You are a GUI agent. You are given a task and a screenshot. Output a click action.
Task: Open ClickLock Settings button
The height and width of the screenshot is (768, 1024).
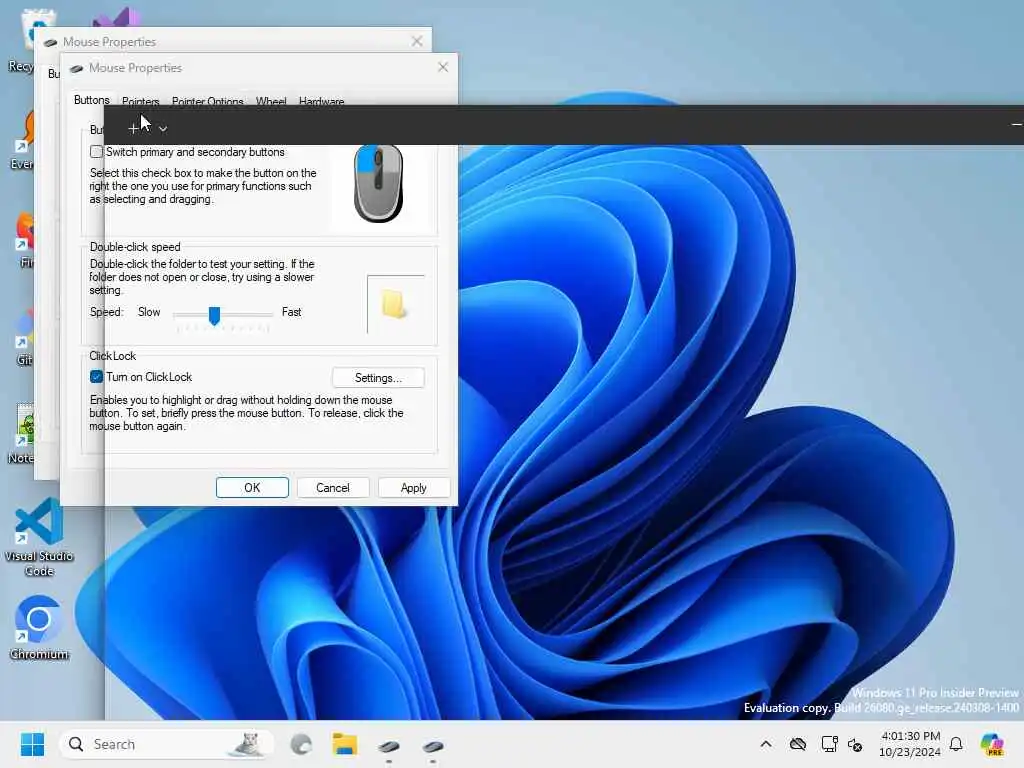378,378
